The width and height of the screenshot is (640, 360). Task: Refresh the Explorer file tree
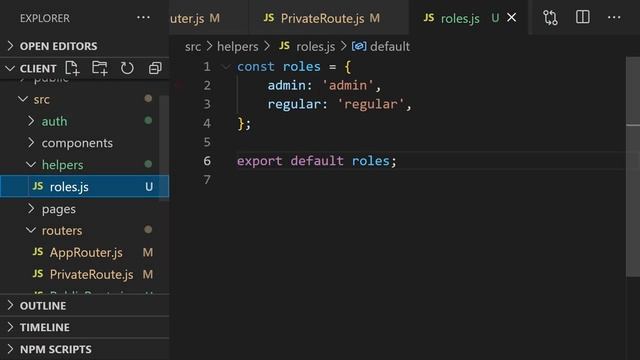coord(127,68)
